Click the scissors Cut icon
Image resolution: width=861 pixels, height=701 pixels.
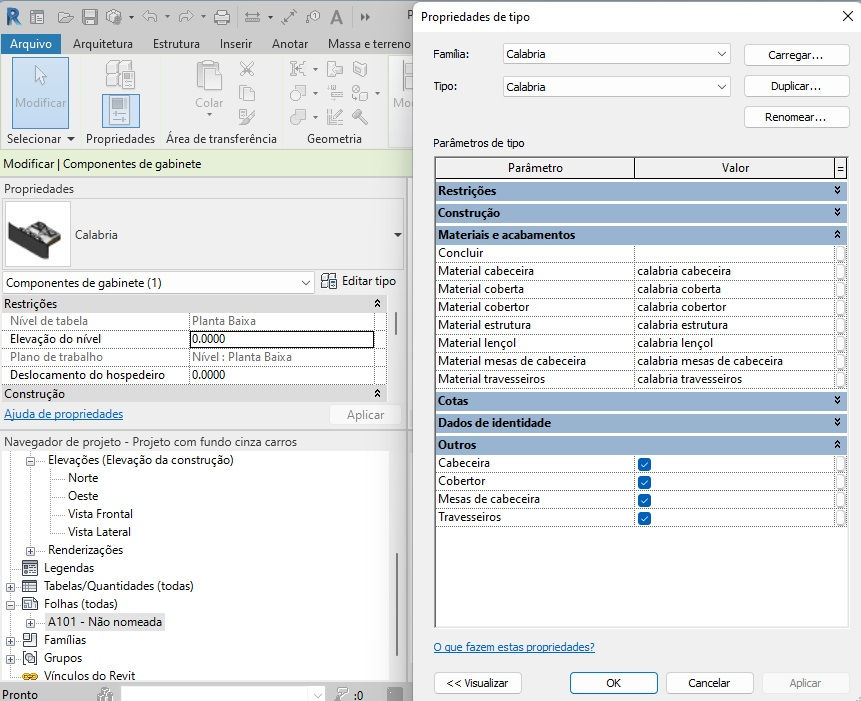click(247, 69)
